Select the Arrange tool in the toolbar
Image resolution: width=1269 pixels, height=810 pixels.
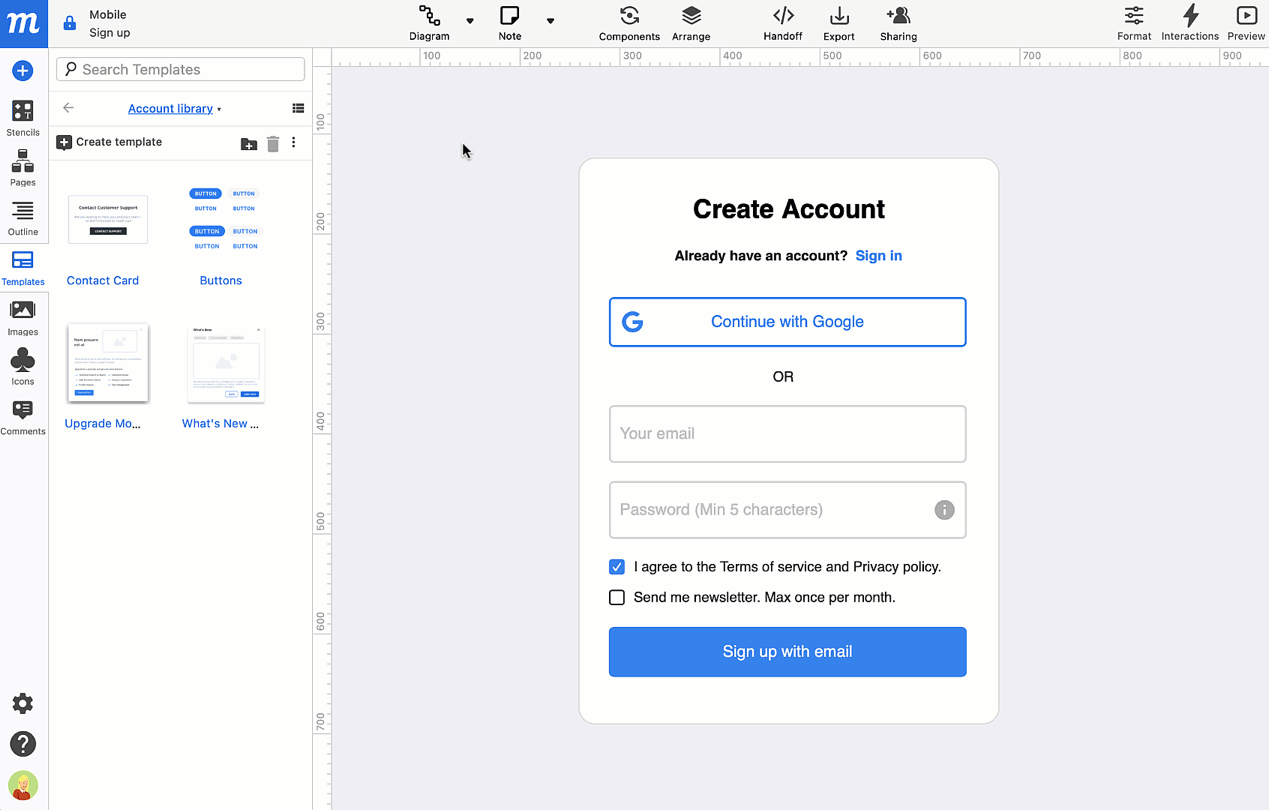[x=691, y=22]
